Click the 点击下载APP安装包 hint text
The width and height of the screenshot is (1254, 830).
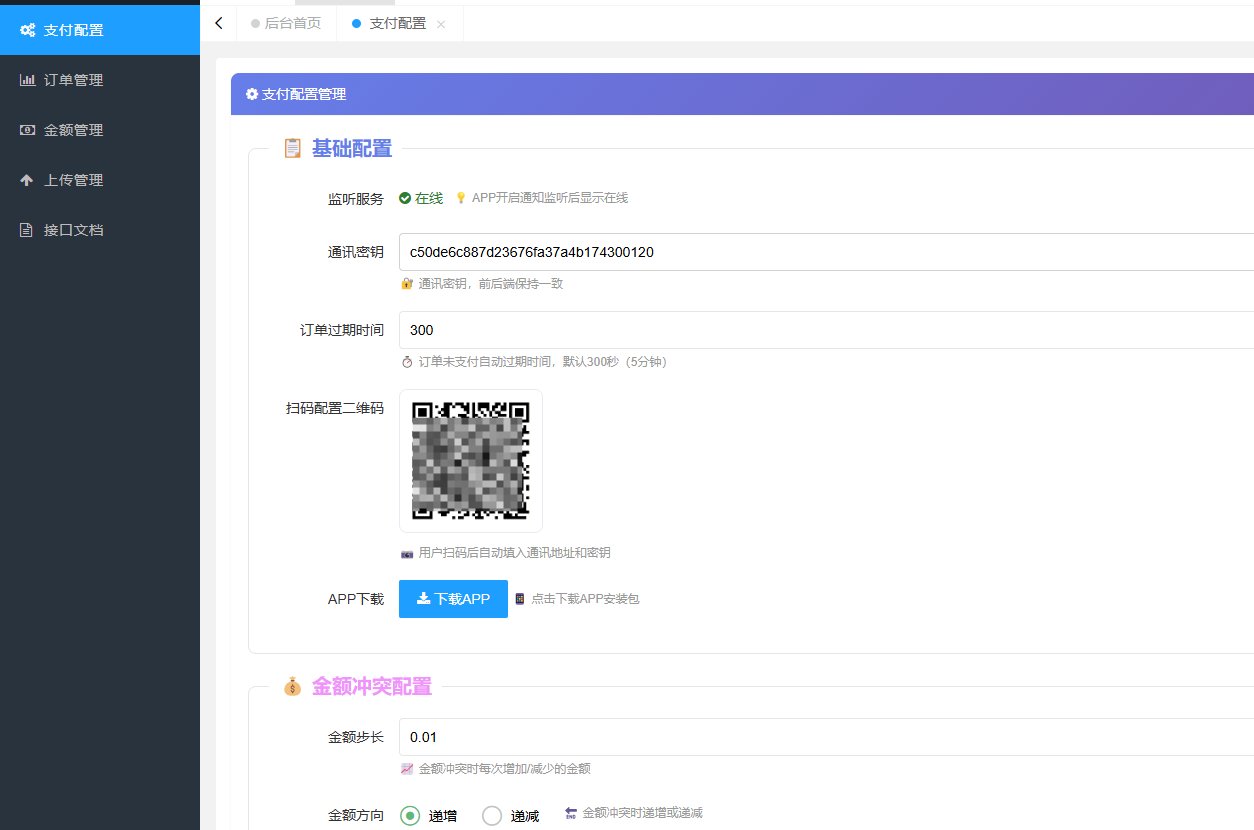[585, 599]
